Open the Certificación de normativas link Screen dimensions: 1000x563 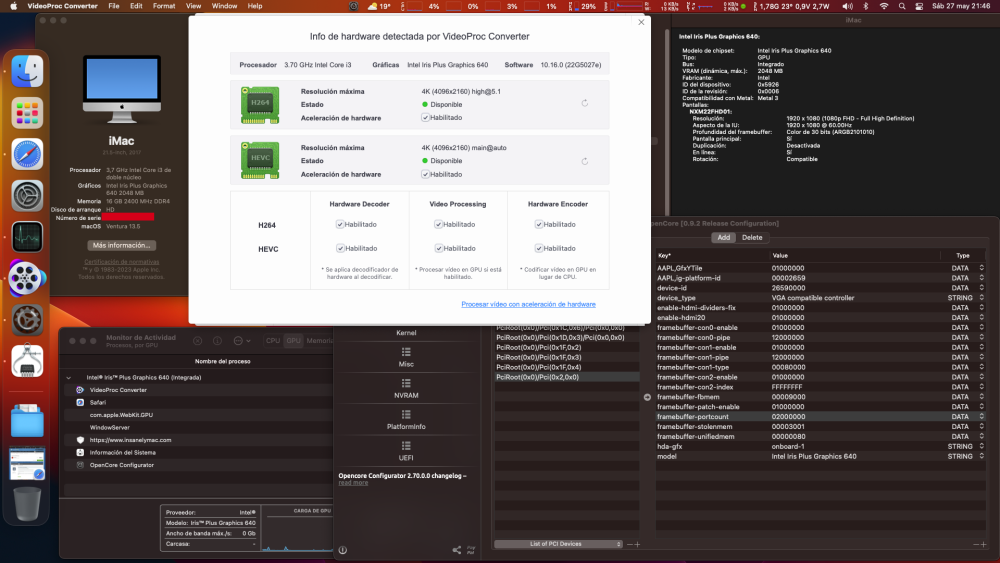(122, 261)
